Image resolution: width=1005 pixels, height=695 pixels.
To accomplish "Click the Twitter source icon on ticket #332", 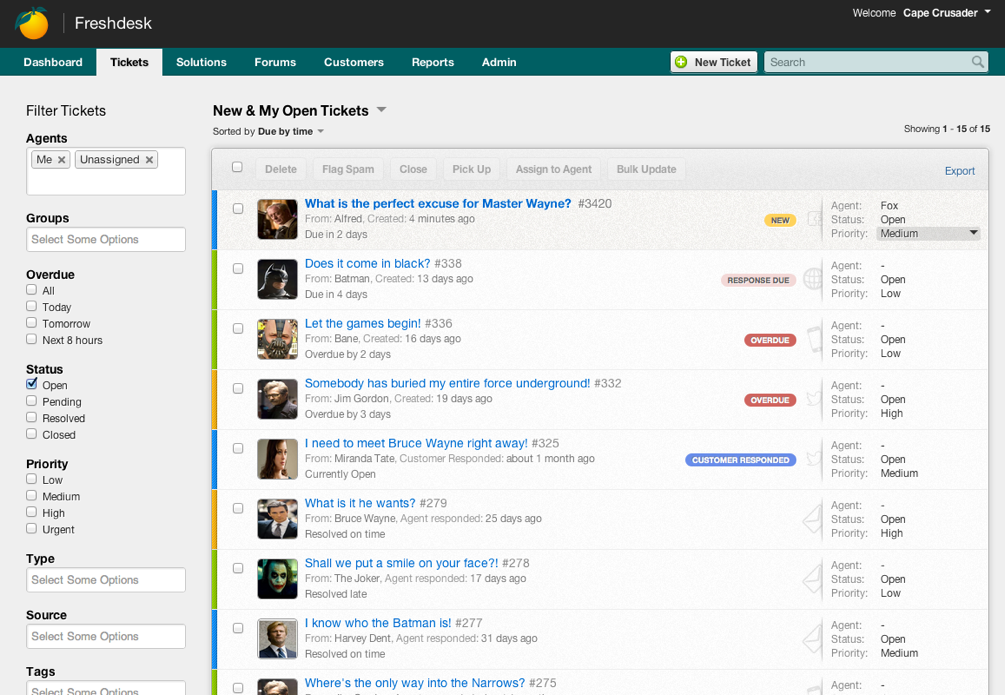I will (814, 399).
